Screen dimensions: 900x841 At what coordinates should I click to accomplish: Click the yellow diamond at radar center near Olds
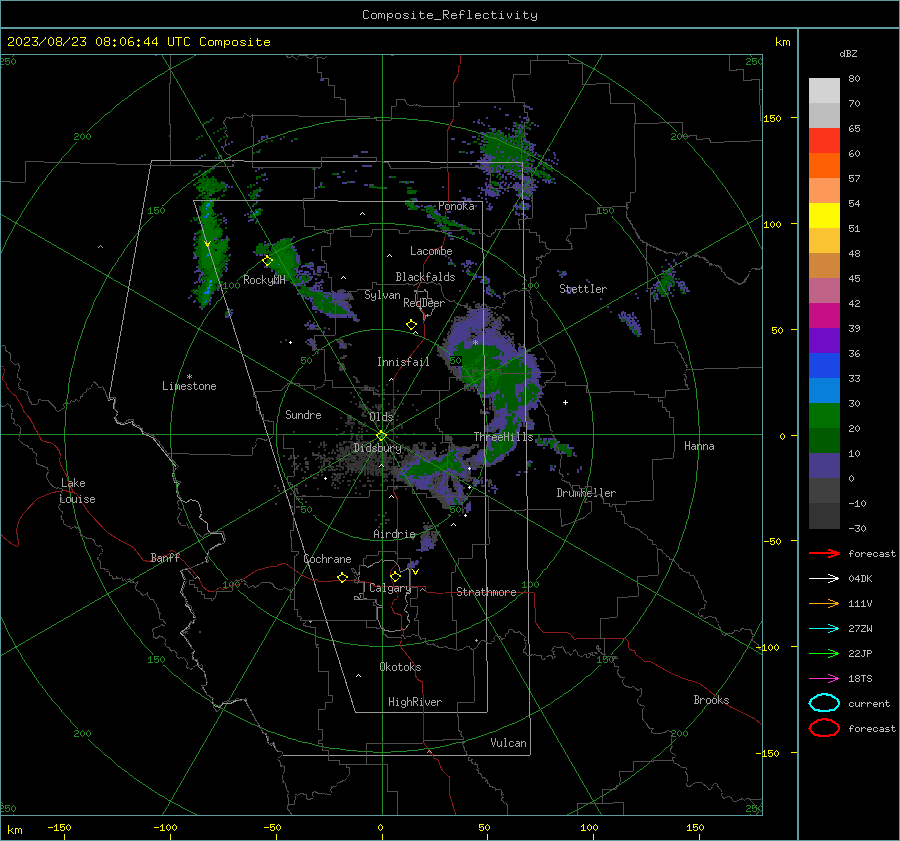coord(381,436)
